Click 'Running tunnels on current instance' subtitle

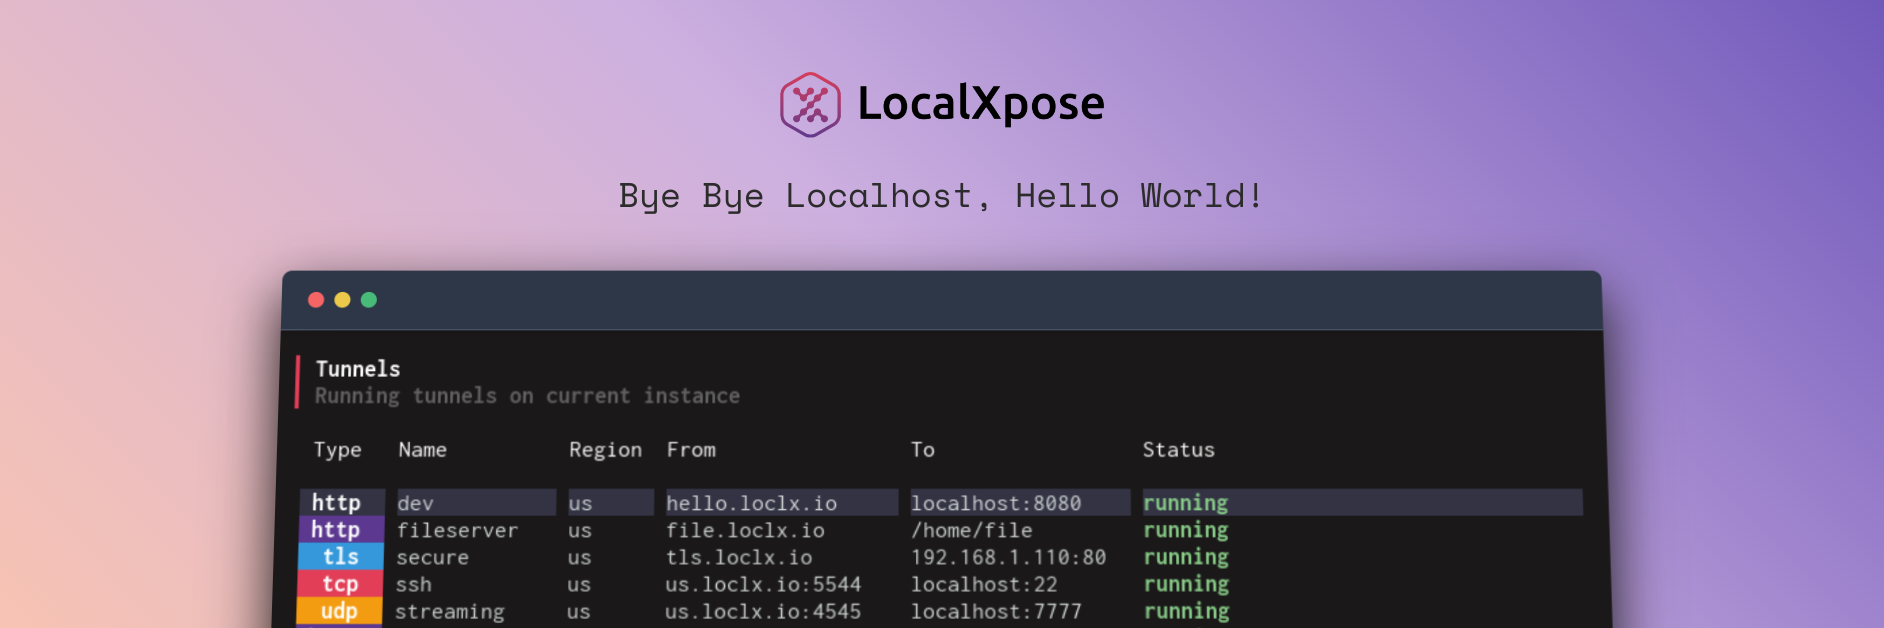click(x=527, y=396)
